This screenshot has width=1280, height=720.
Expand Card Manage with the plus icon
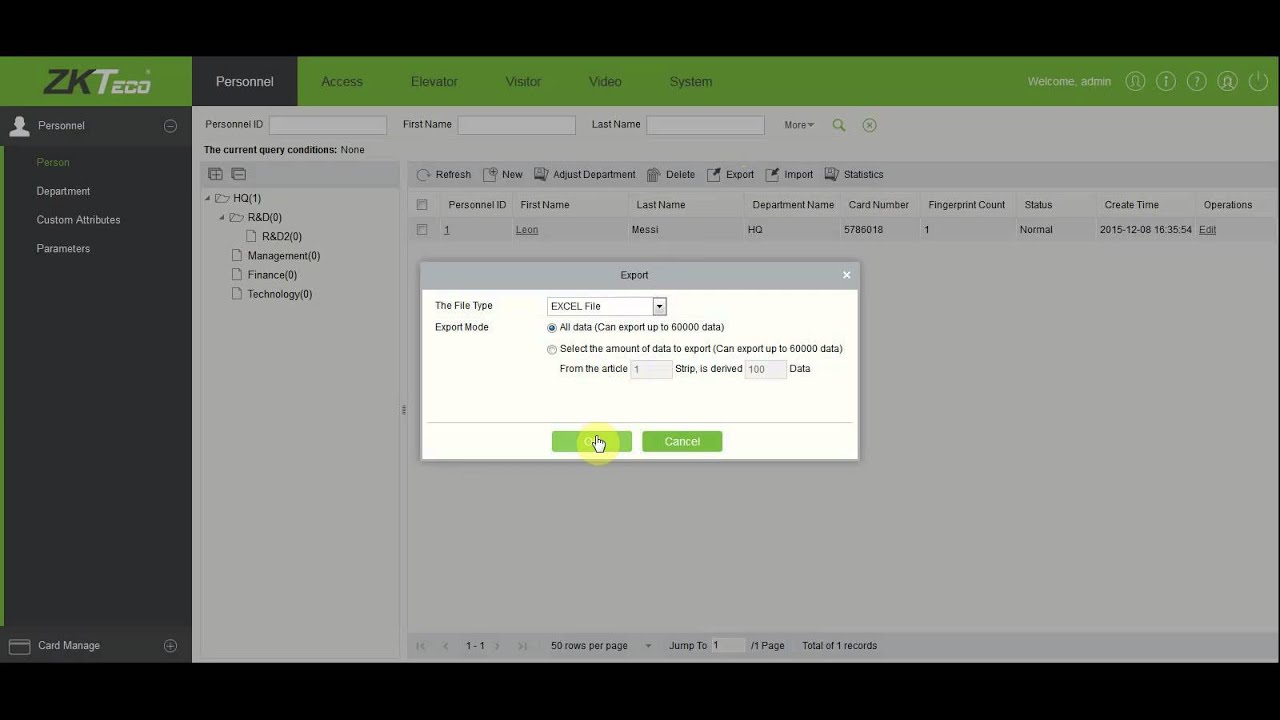[170, 646]
